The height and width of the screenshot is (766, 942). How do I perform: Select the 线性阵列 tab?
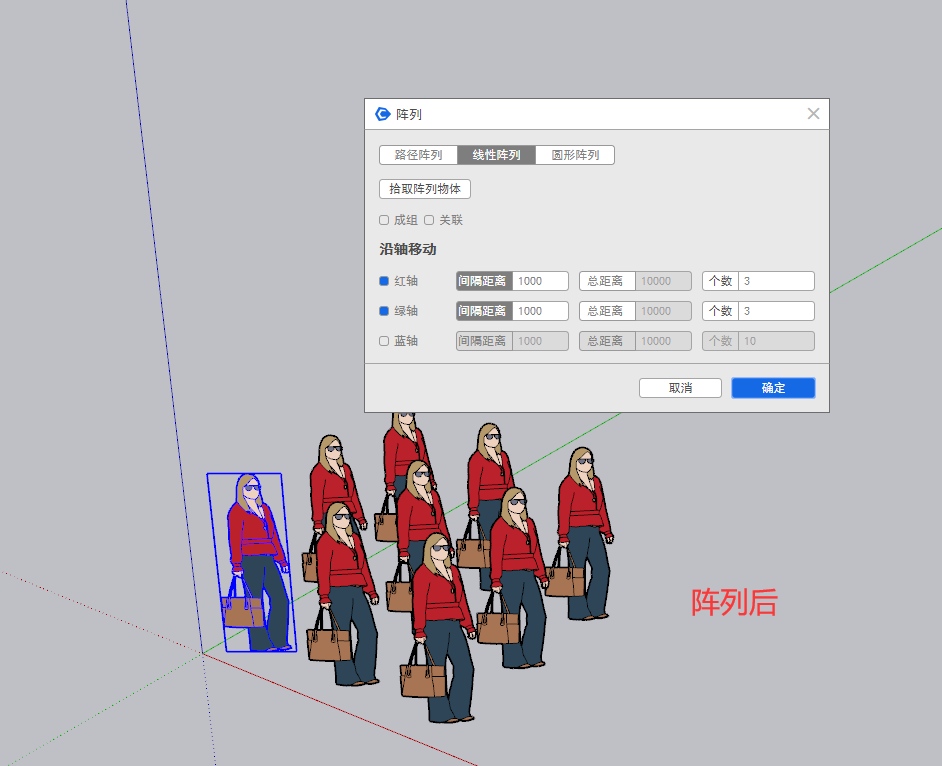496,155
